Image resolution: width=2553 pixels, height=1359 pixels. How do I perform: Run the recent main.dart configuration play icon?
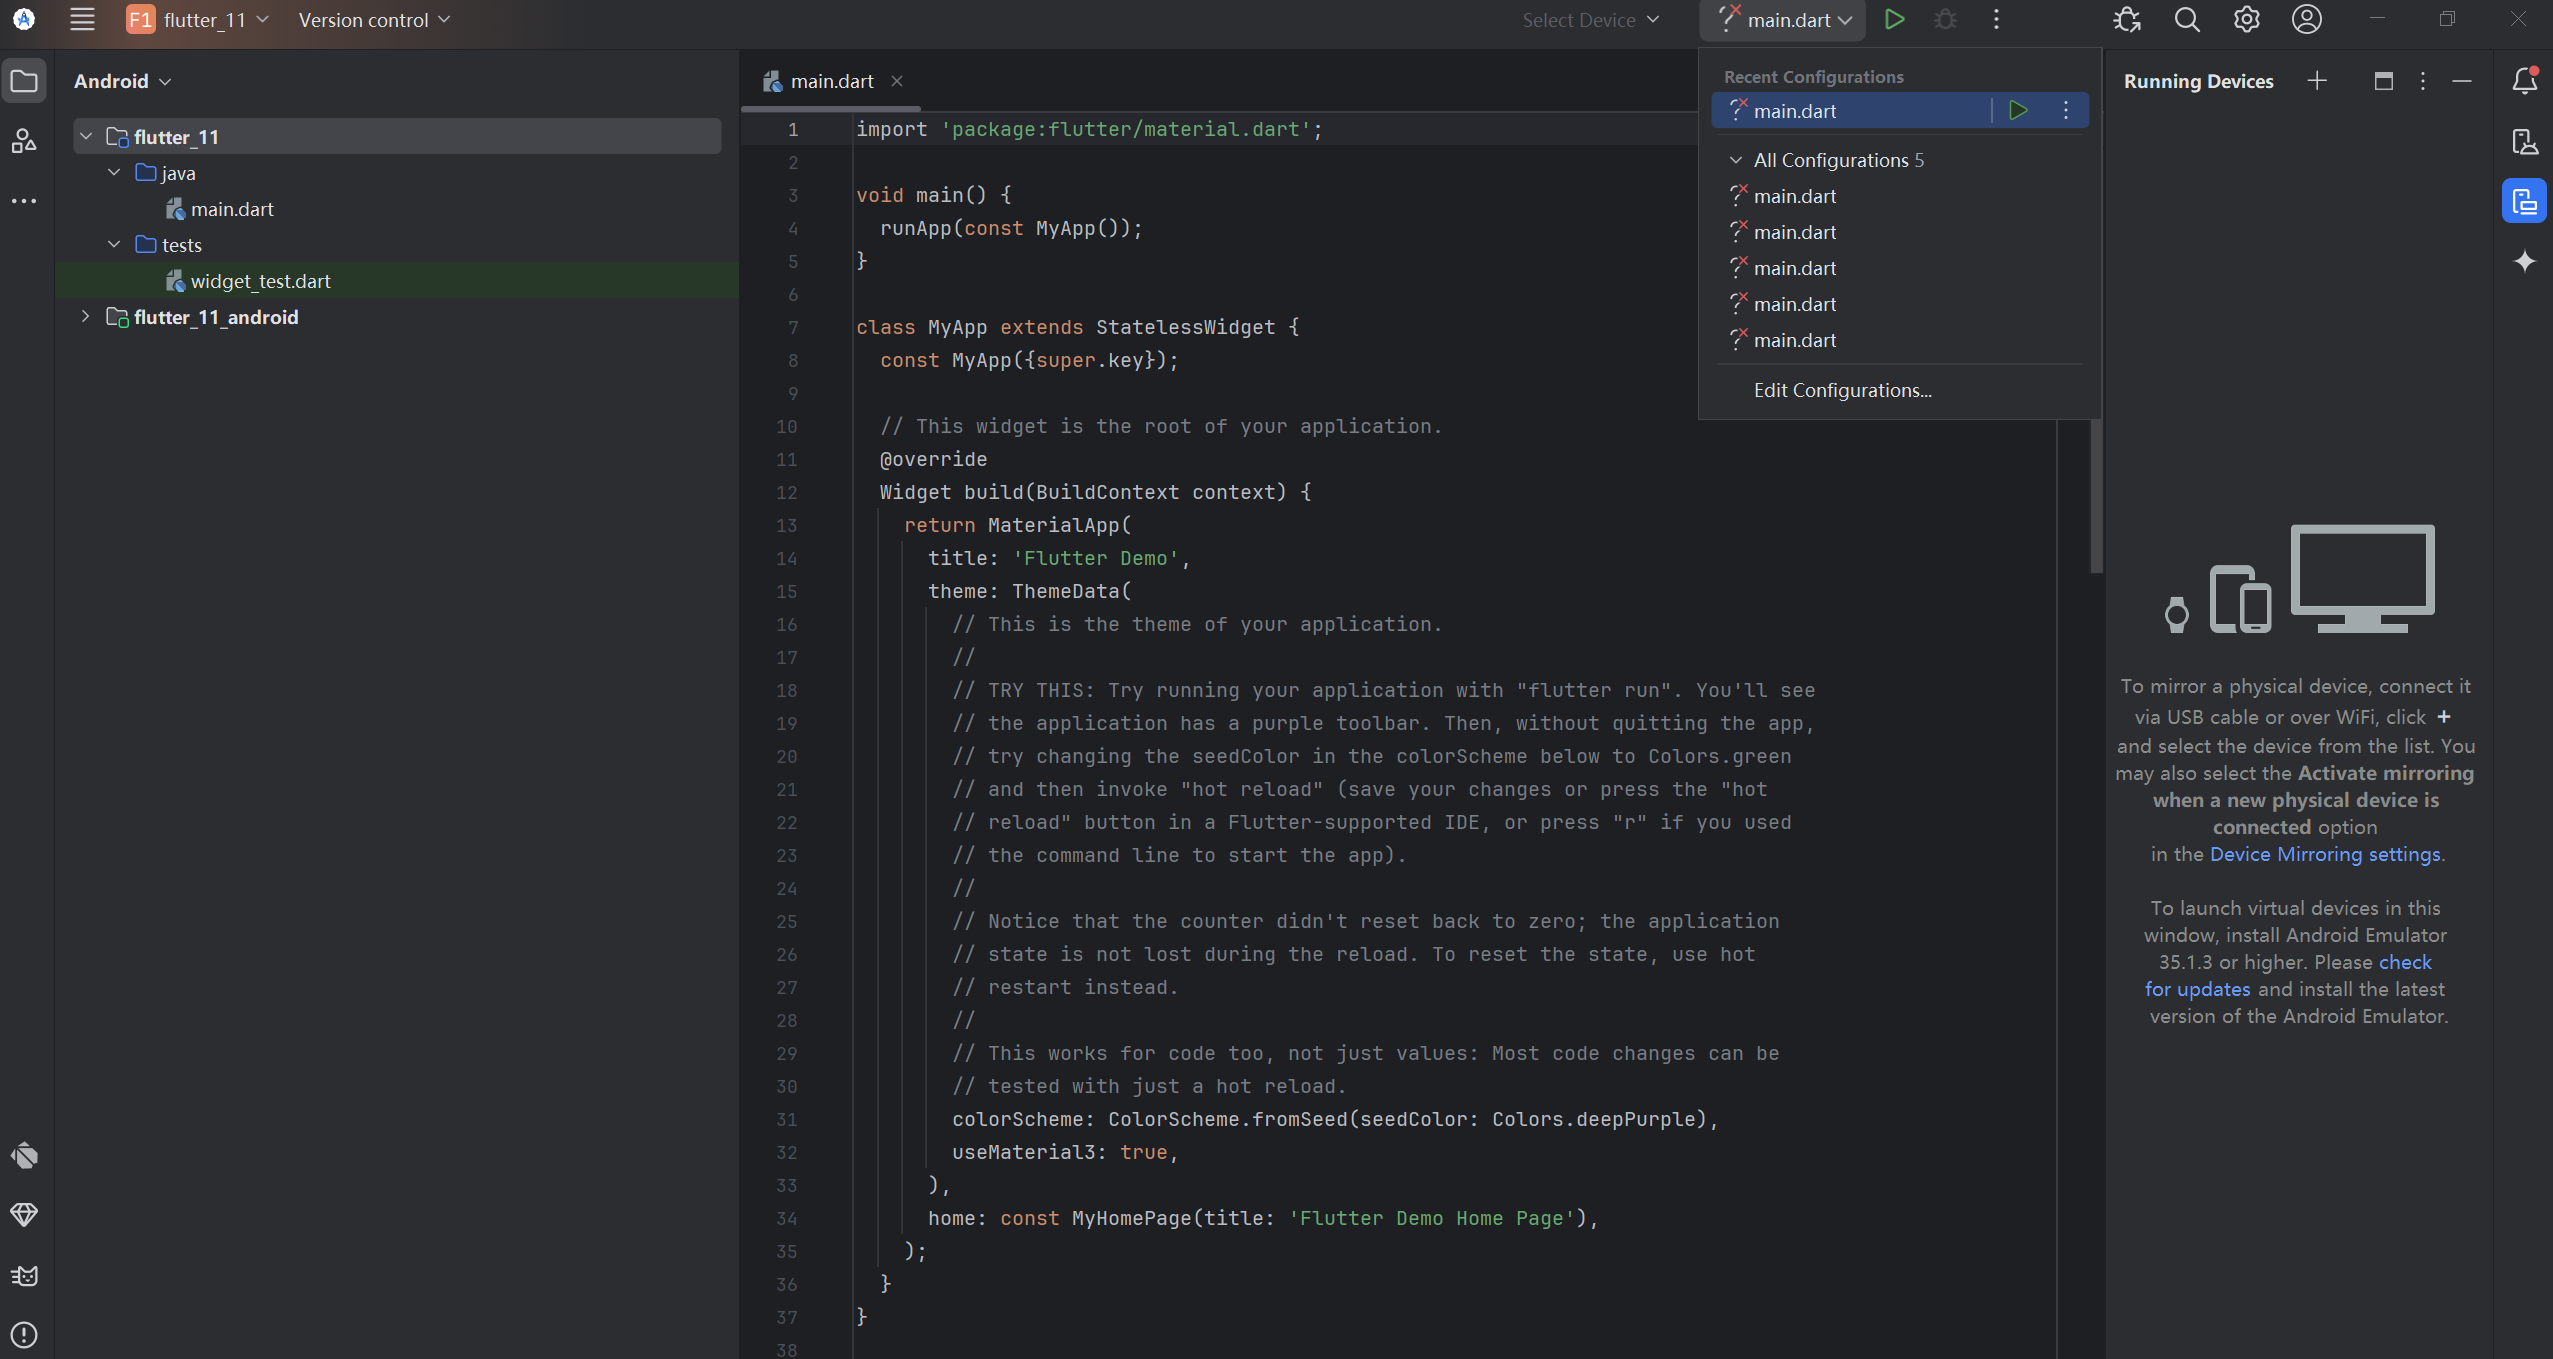[x=2019, y=110]
